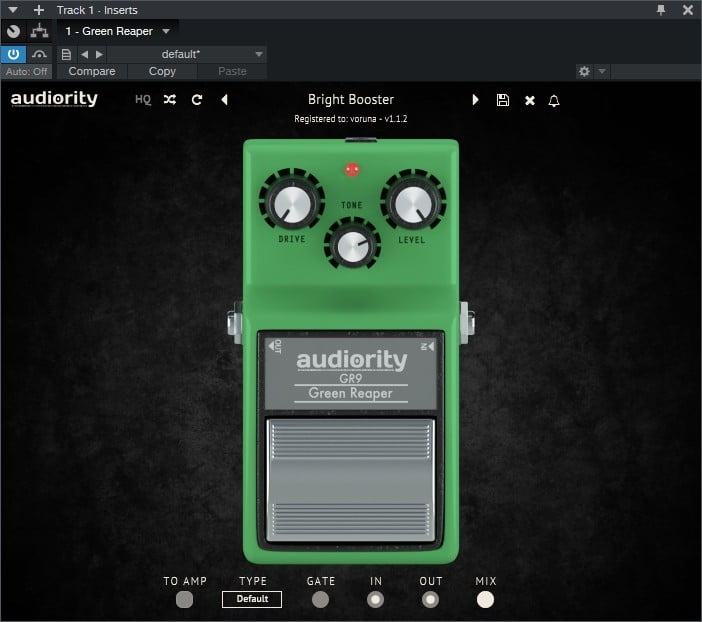Open the 1 - Green Reaper plugin dropdown
The height and width of the screenshot is (622, 702).
117,31
